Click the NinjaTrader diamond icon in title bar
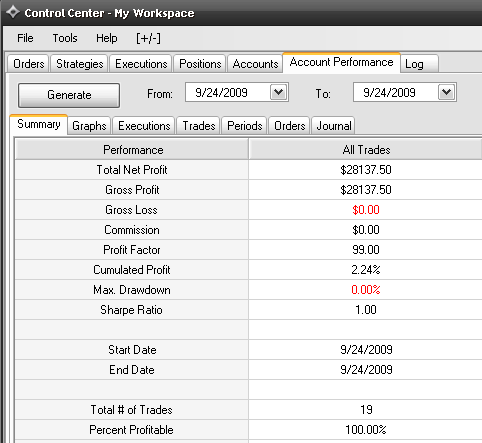482x443 pixels. pos(13,12)
